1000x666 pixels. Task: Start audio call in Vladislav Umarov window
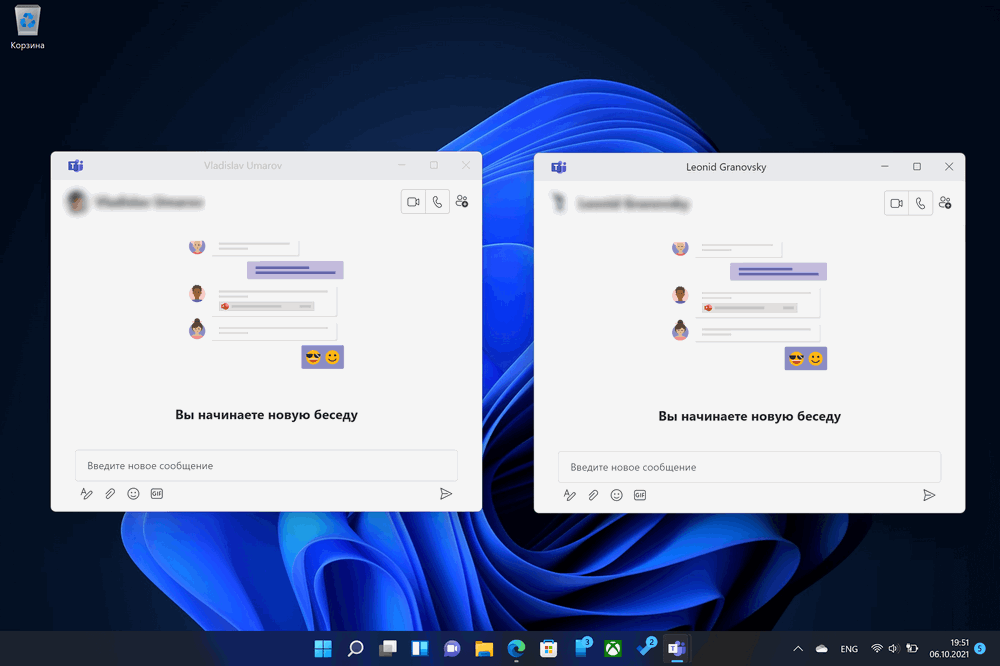point(438,202)
